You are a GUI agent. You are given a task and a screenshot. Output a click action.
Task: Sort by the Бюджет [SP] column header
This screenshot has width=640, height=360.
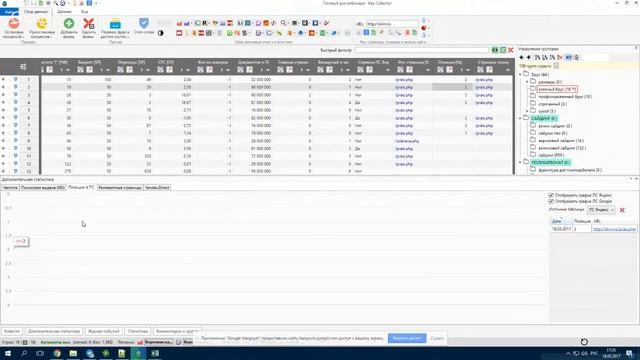point(89,62)
